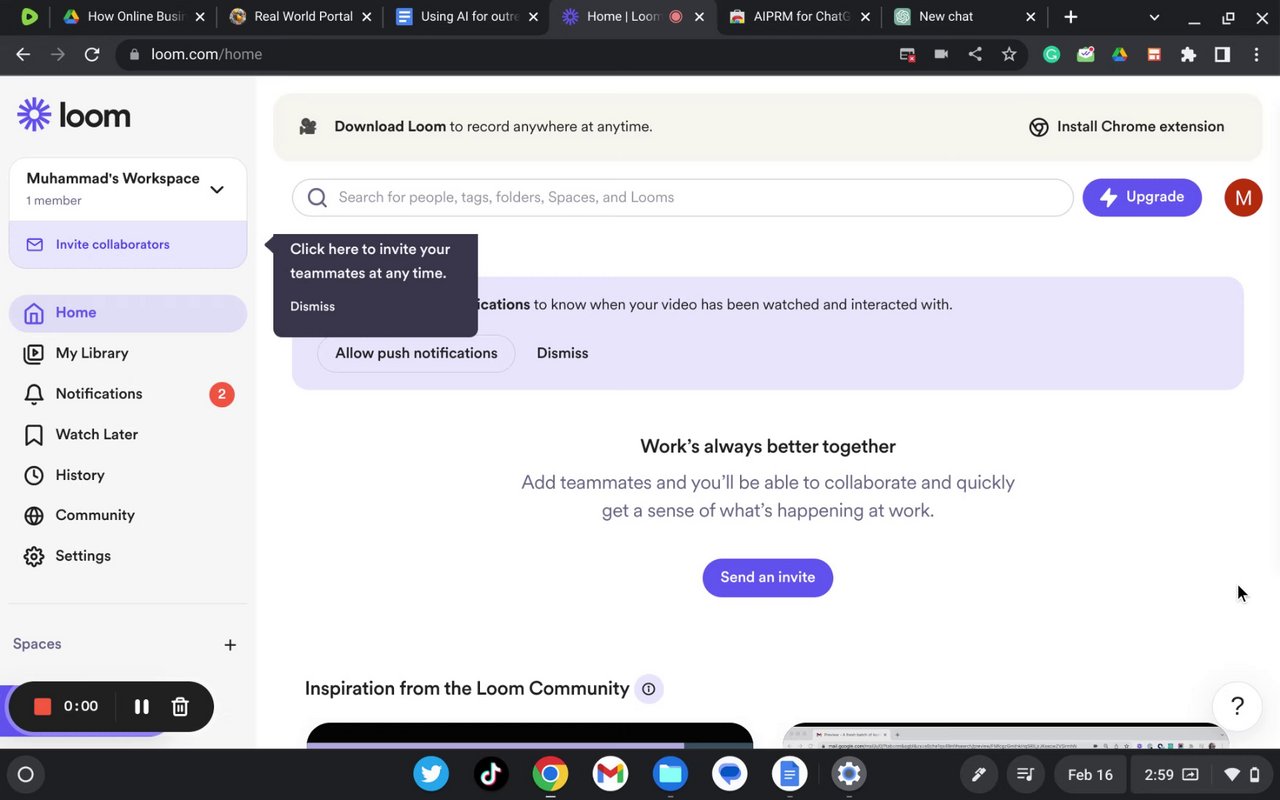Switch to Real World Portal tab
This screenshot has height=800, width=1280.
[300, 17]
